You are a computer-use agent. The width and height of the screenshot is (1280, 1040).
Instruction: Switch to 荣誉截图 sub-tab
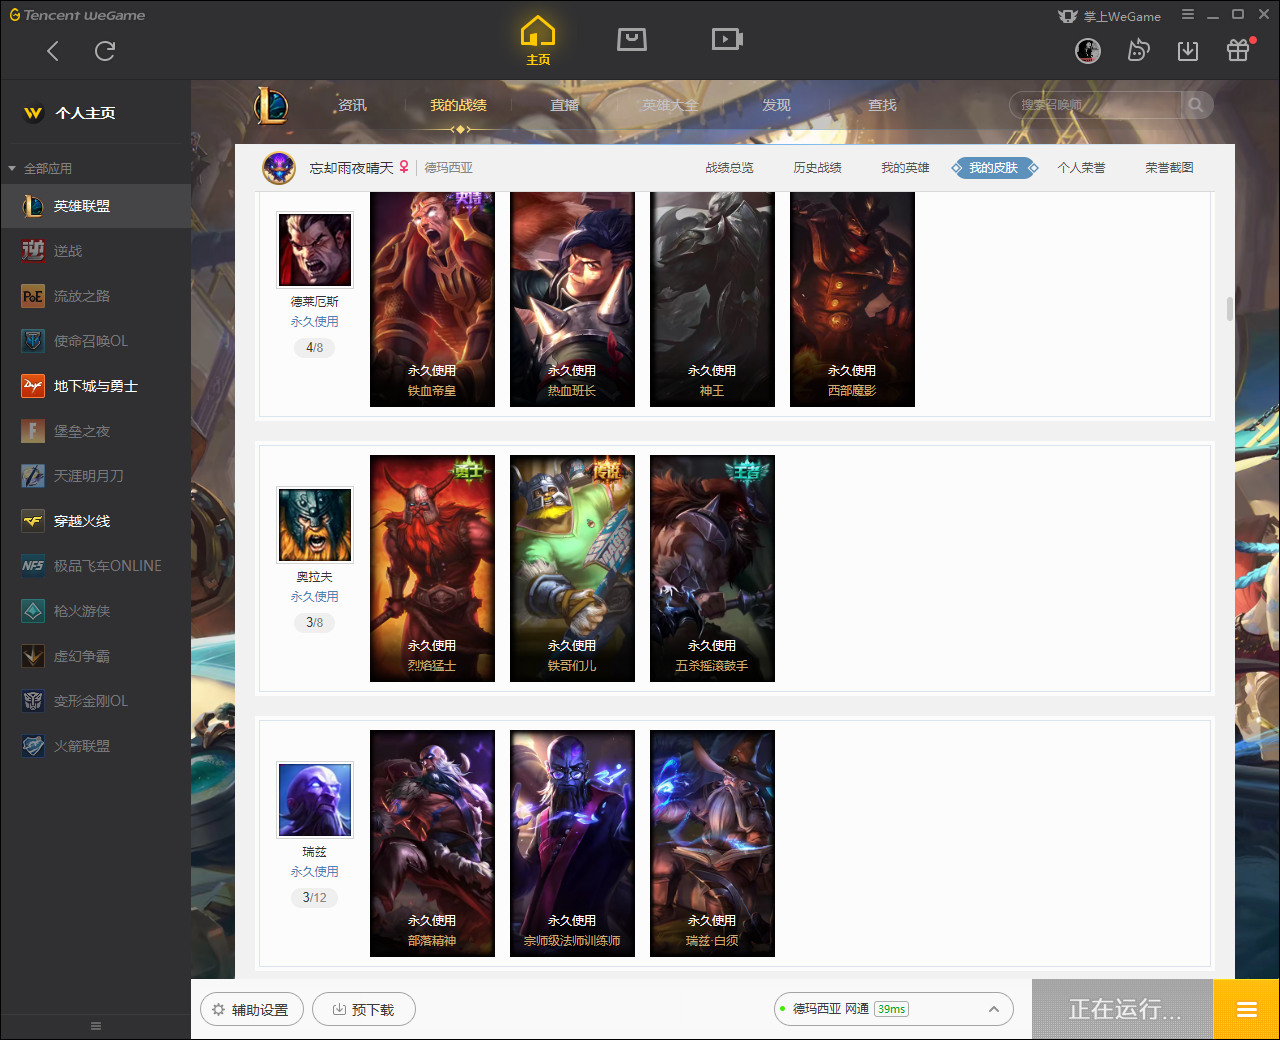[1169, 168]
